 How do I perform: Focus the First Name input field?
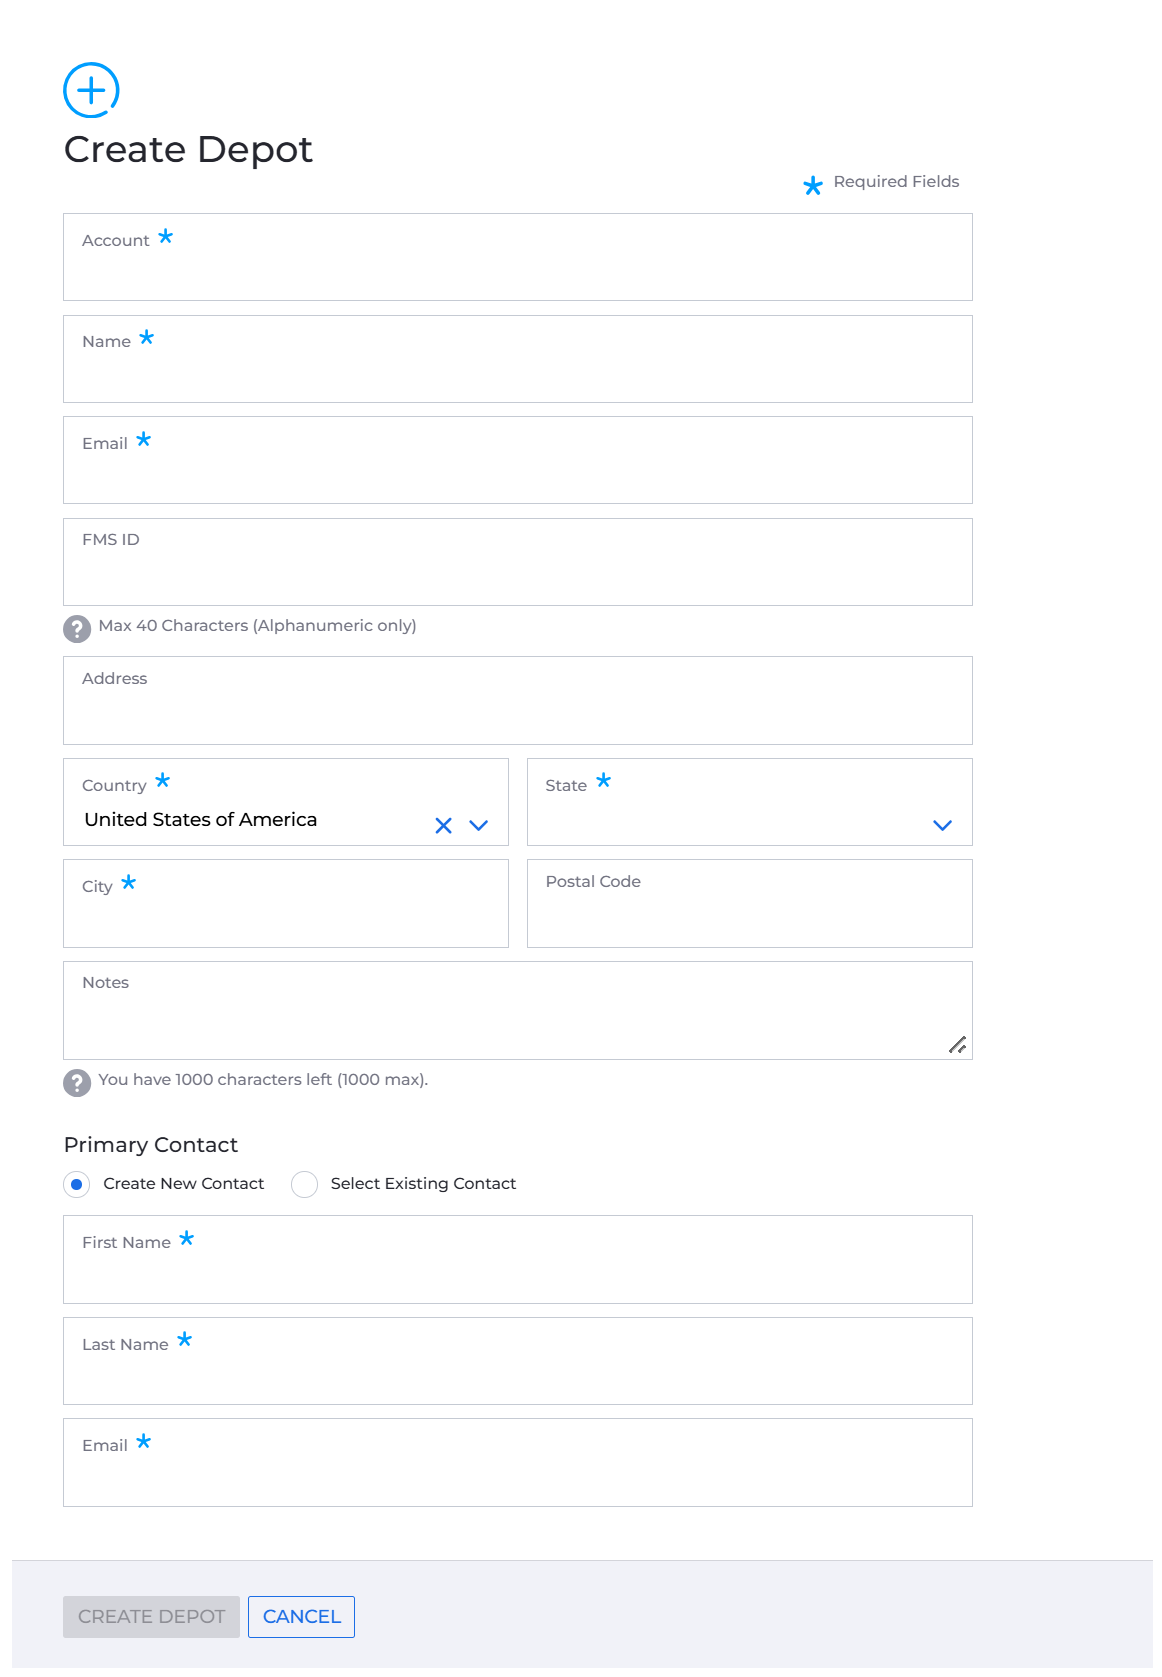[518, 1259]
